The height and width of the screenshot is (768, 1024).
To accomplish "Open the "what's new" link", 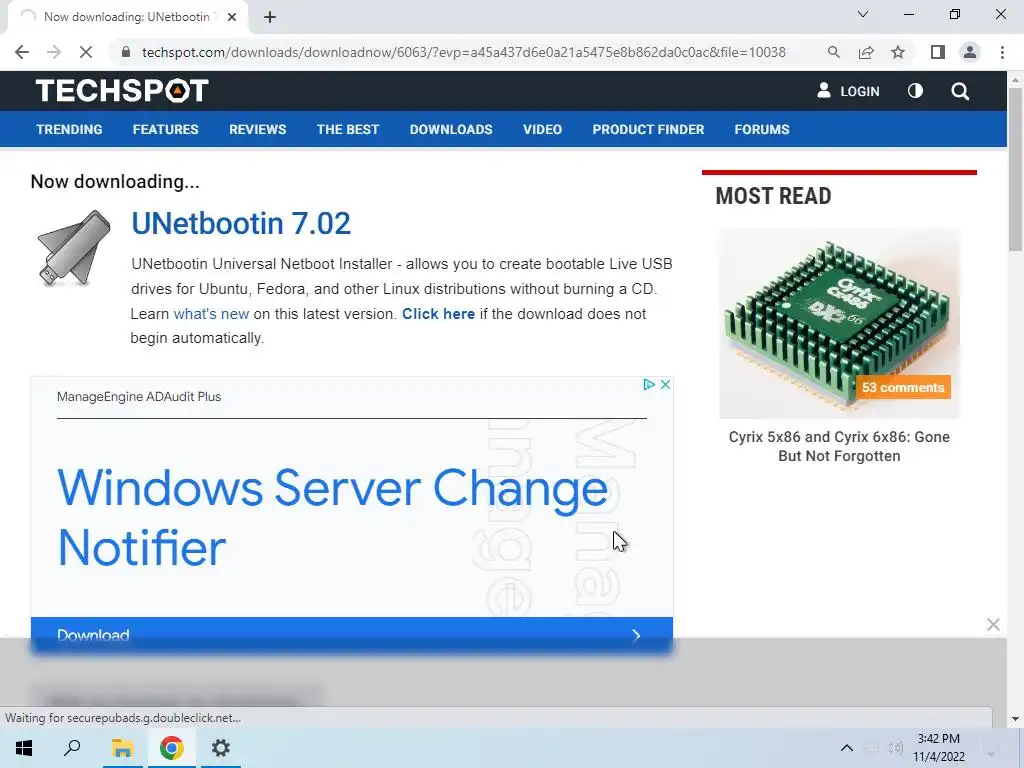I will (x=211, y=313).
